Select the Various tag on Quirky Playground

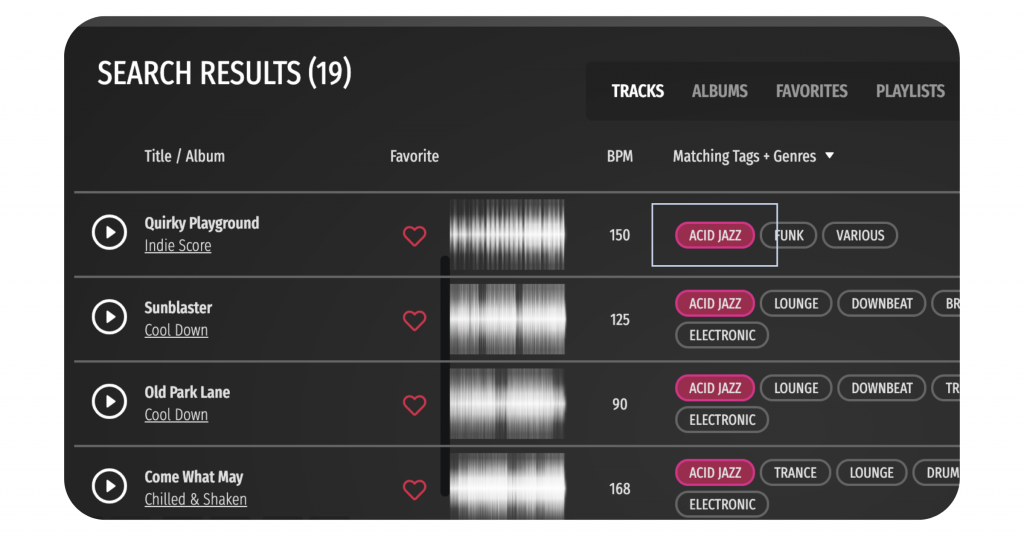[x=860, y=235]
